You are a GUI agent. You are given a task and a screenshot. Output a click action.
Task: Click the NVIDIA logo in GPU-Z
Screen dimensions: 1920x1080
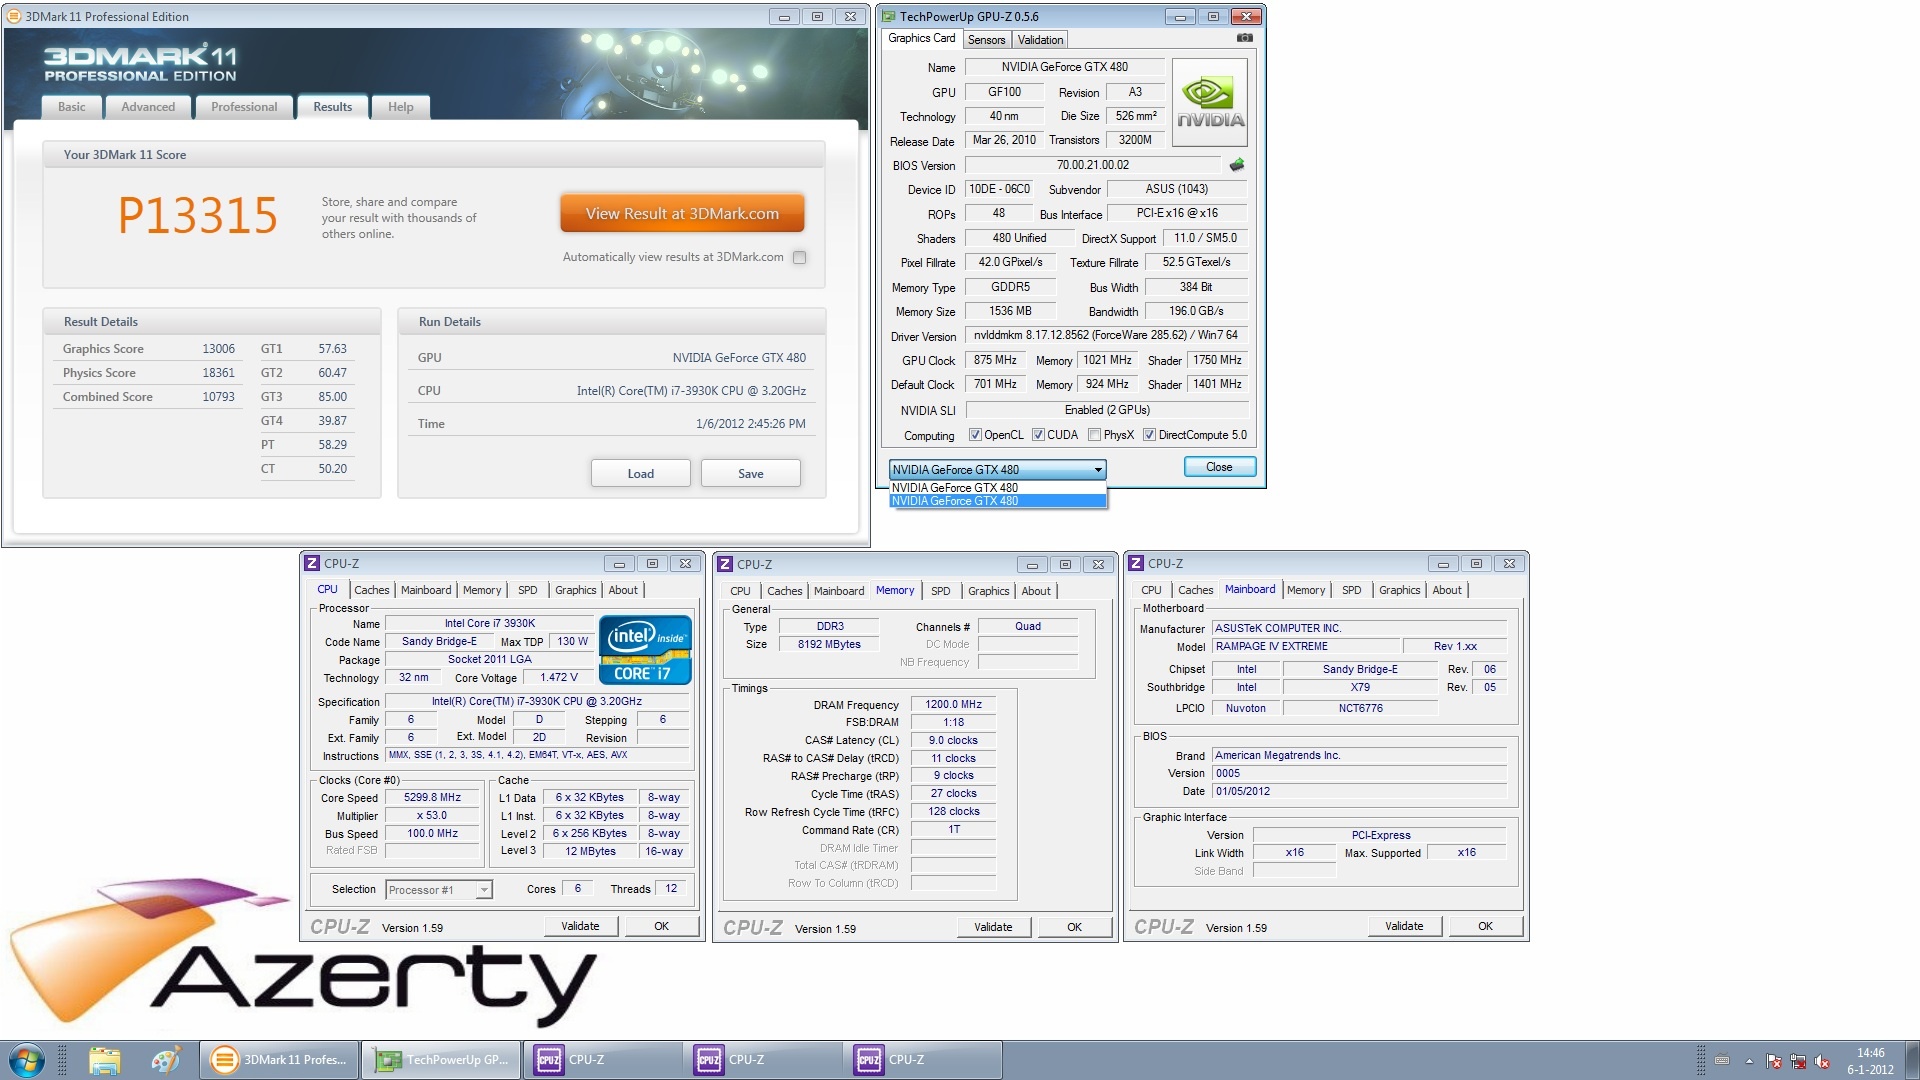click(x=1210, y=103)
